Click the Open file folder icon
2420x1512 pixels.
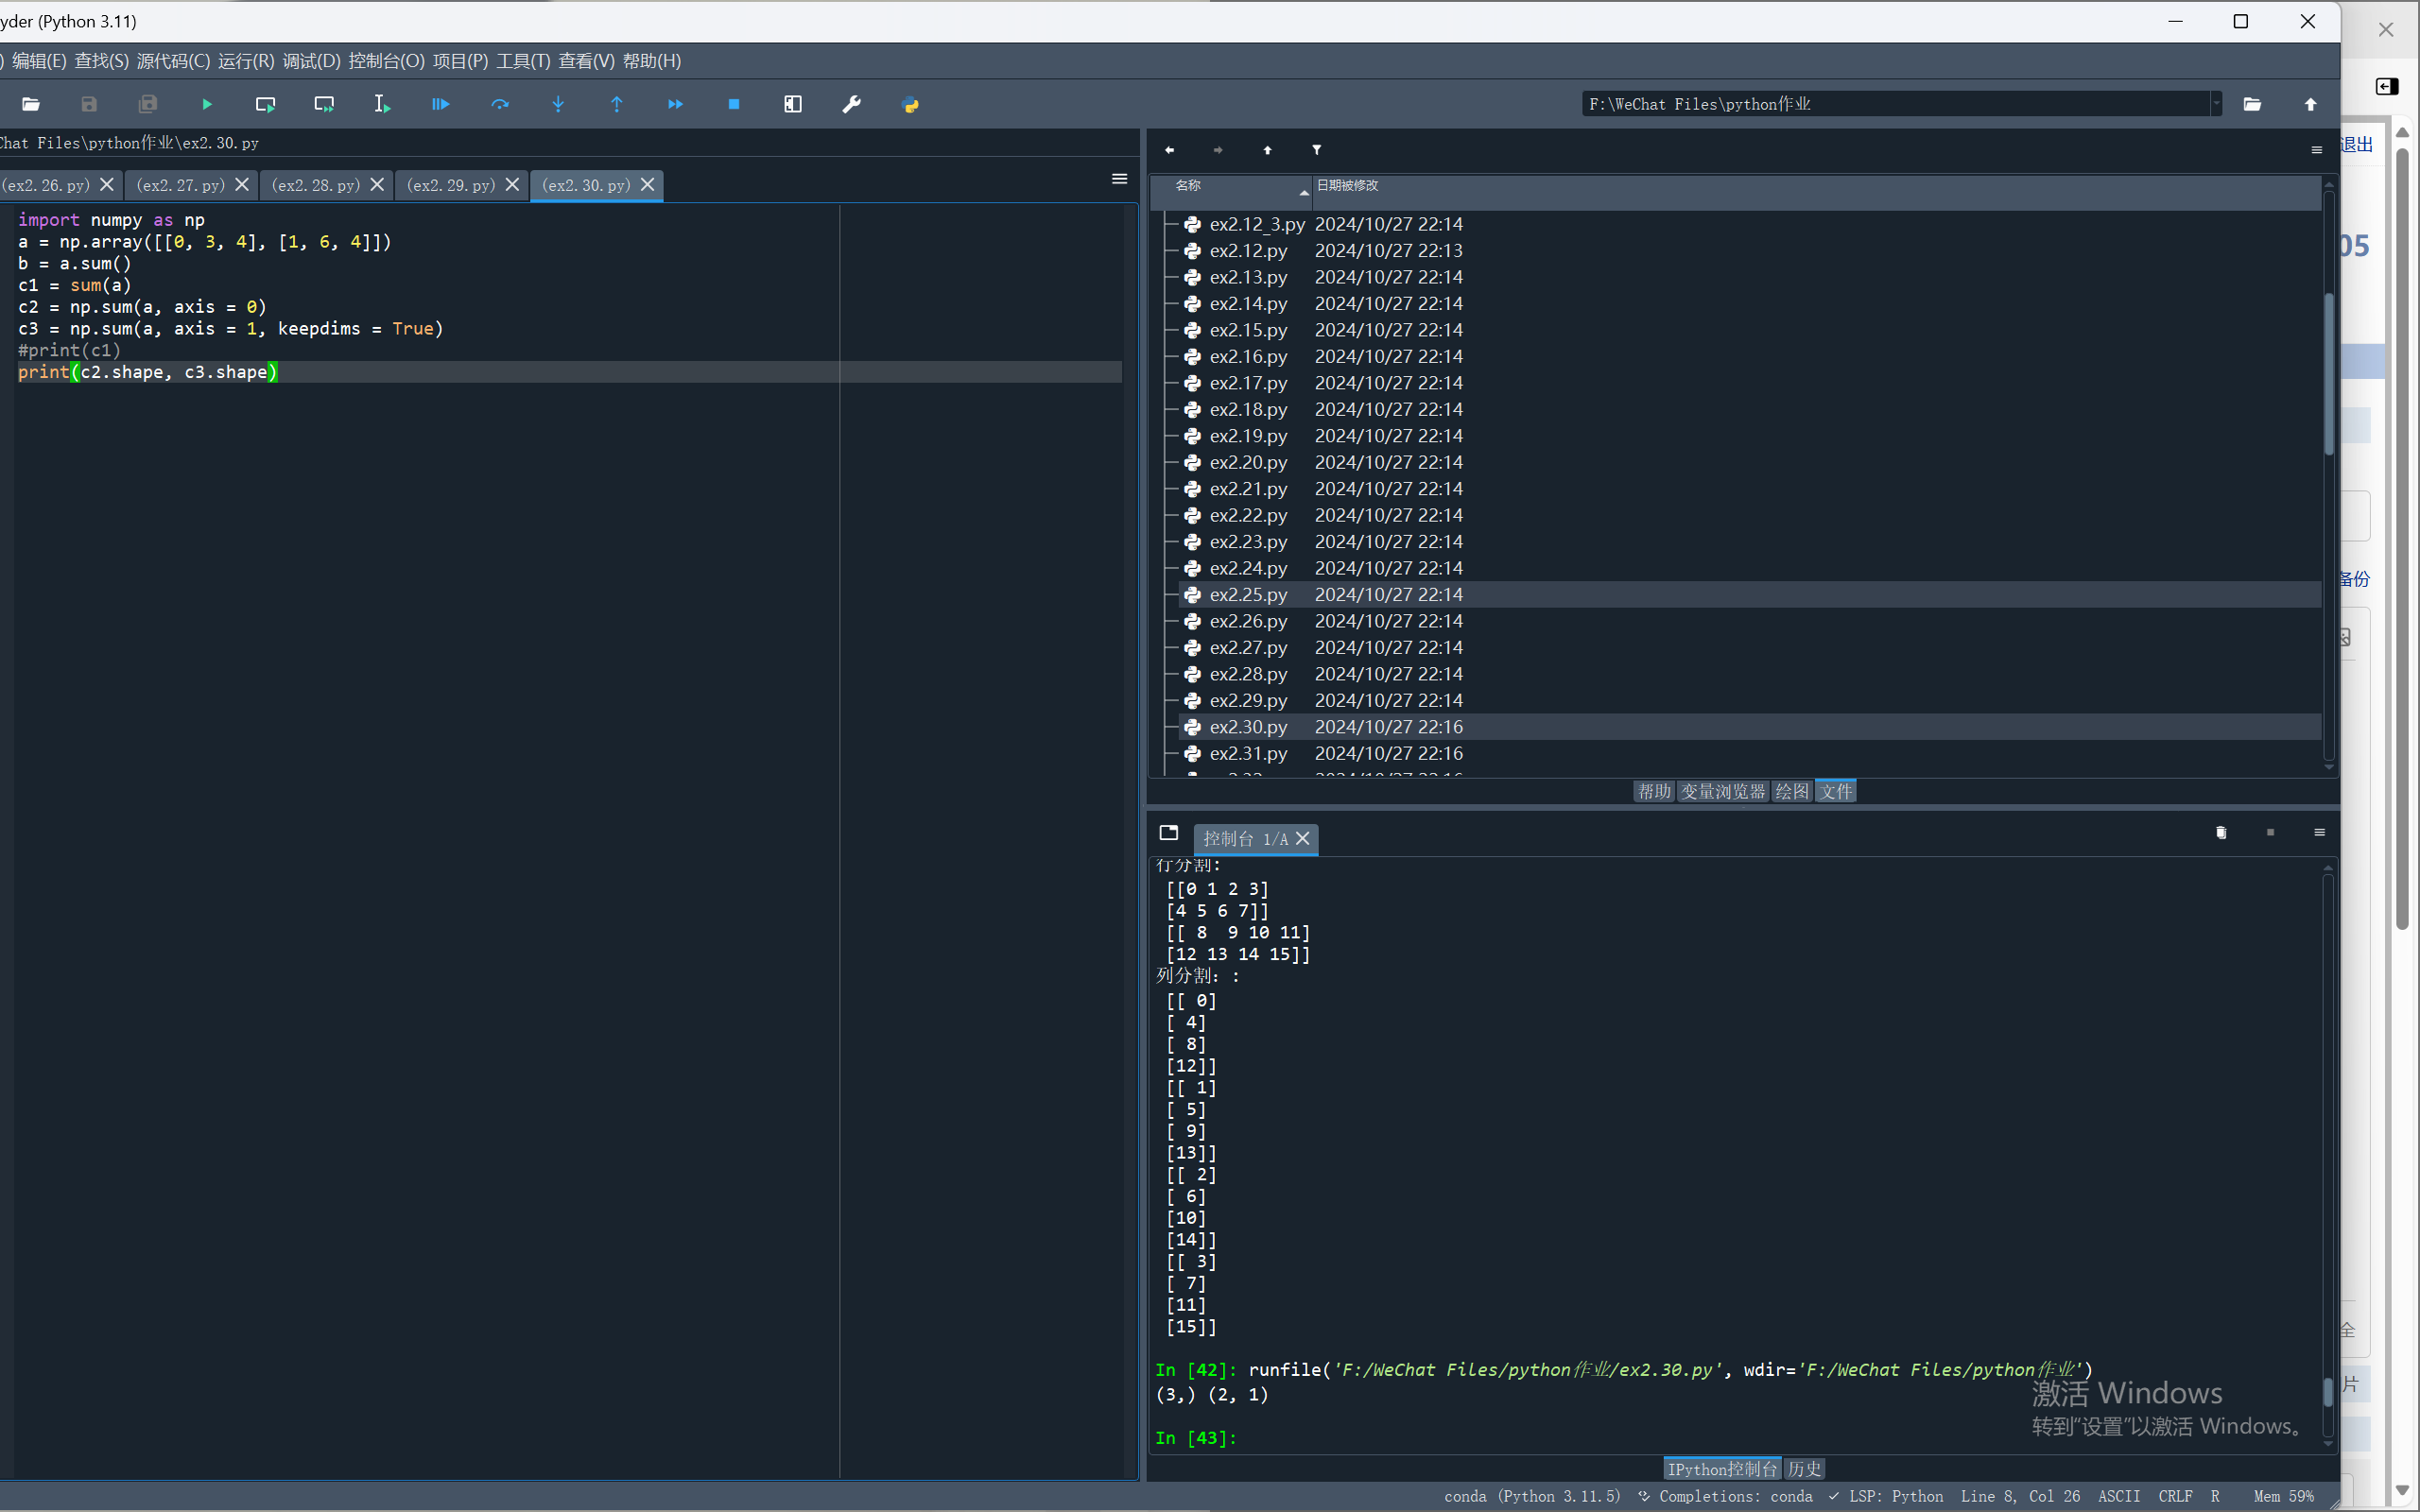[x=31, y=104]
